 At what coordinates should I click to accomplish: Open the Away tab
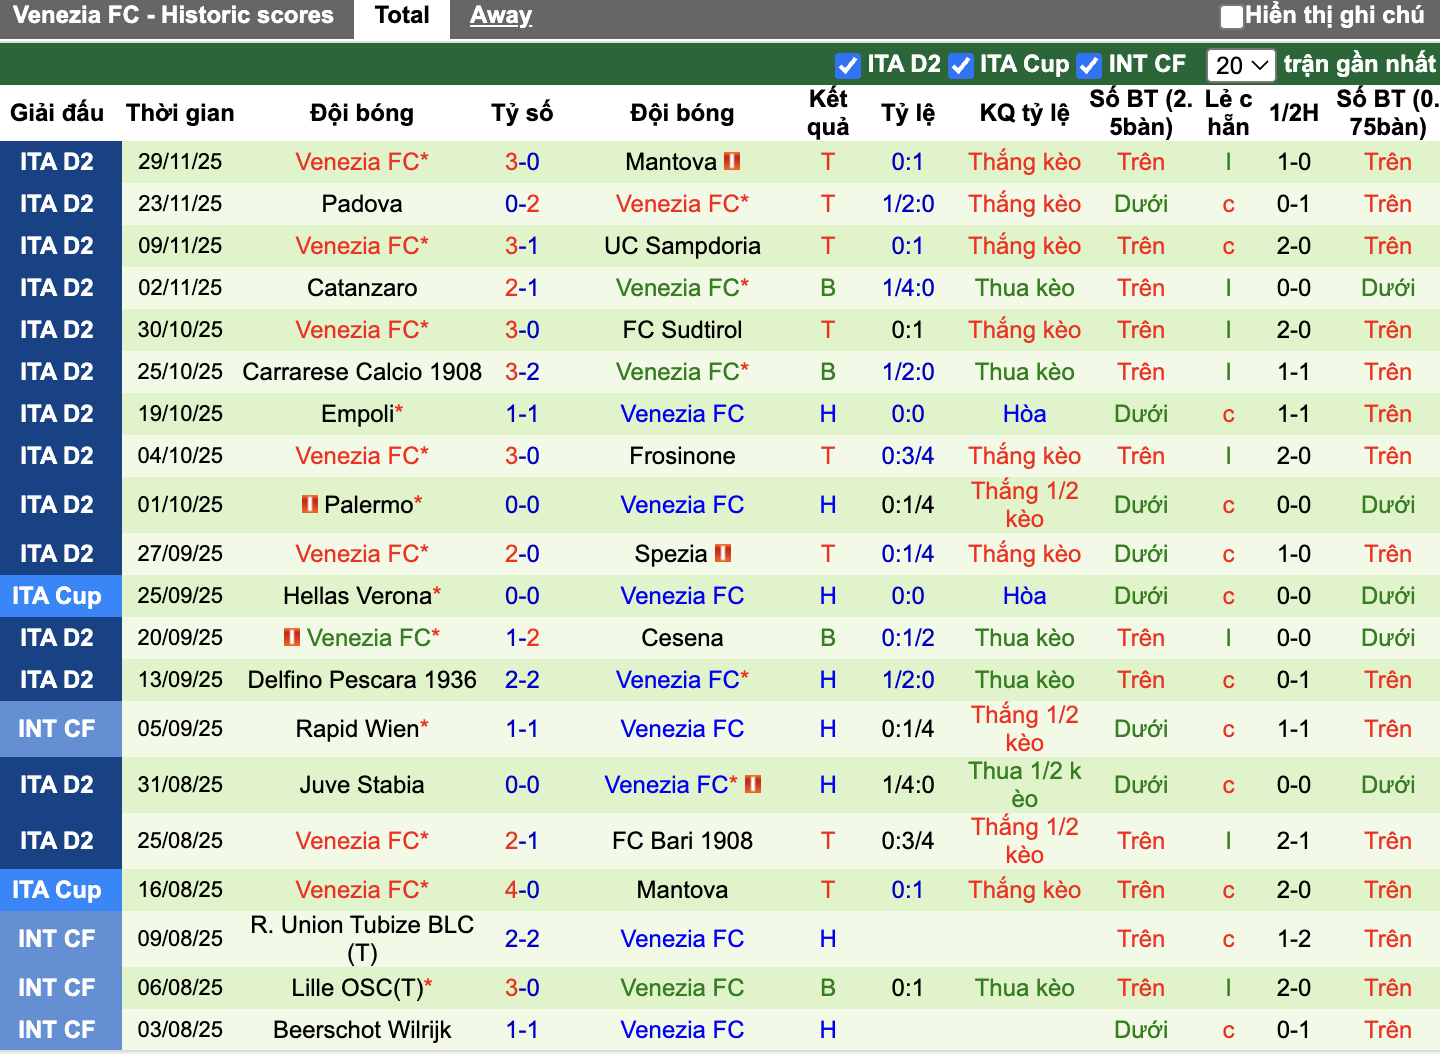tap(501, 16)
